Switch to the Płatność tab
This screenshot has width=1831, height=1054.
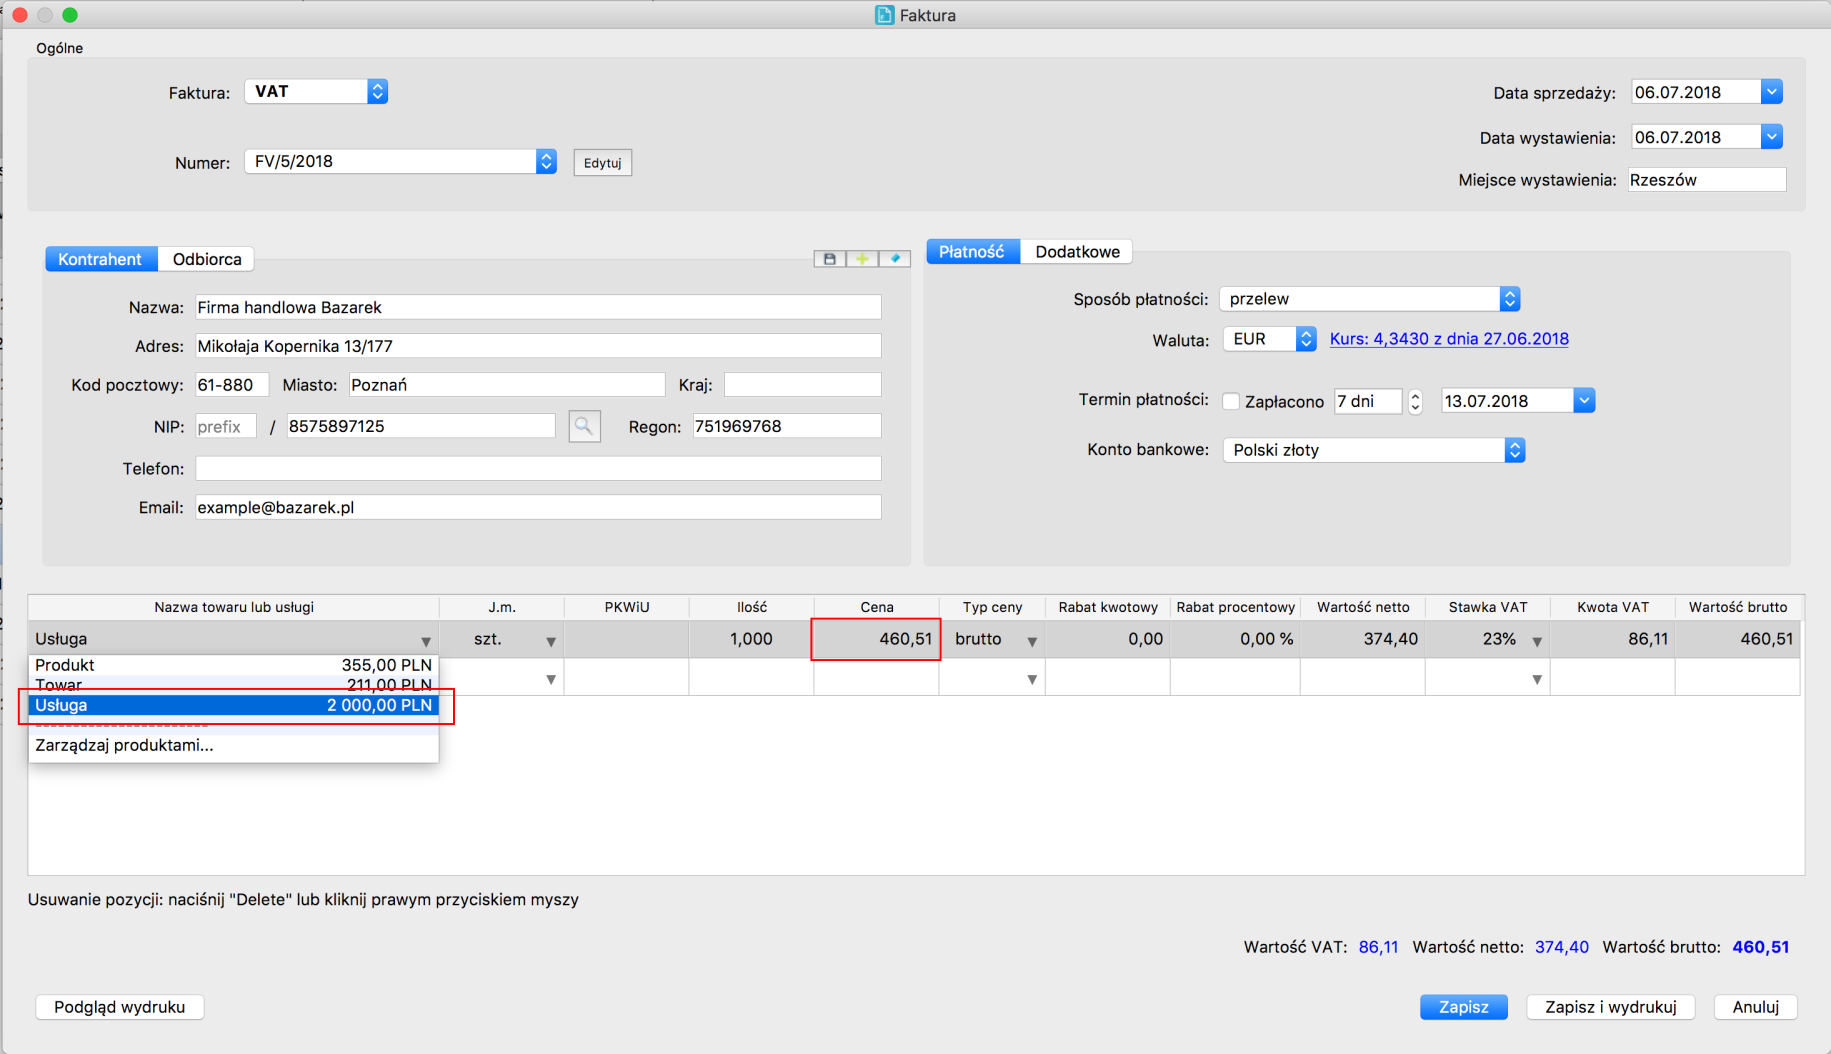[972, 252]
